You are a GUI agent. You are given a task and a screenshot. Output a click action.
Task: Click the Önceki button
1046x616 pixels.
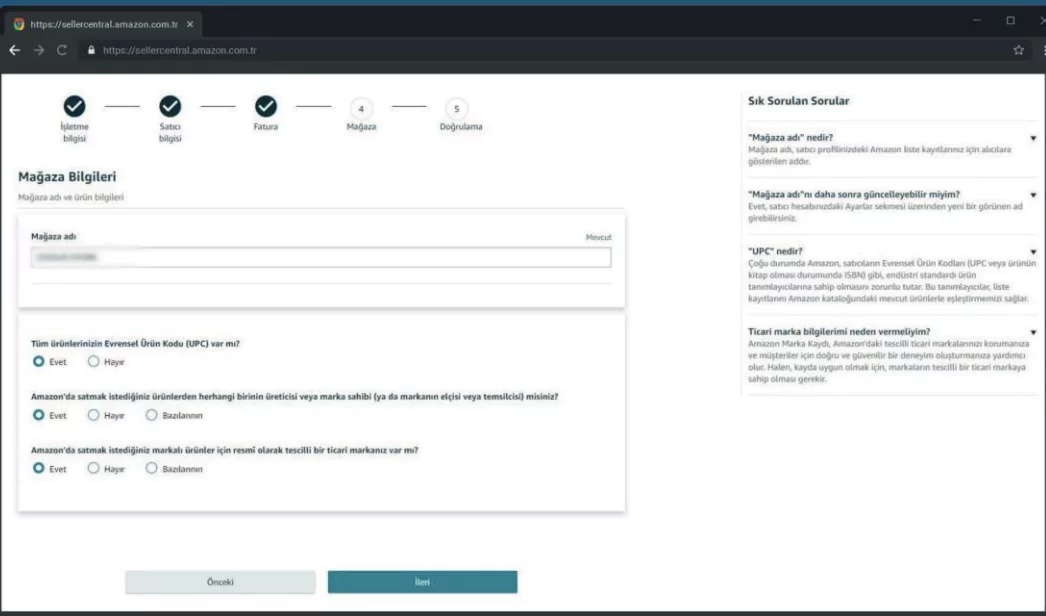[x=220, y=582]
